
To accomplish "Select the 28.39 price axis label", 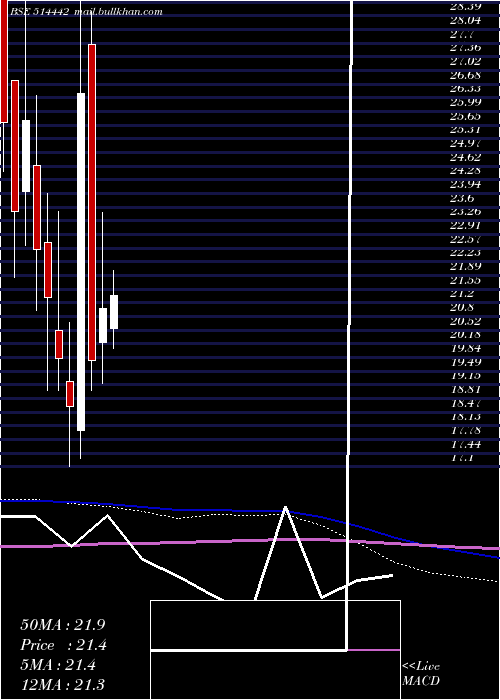I will [465, 6].
